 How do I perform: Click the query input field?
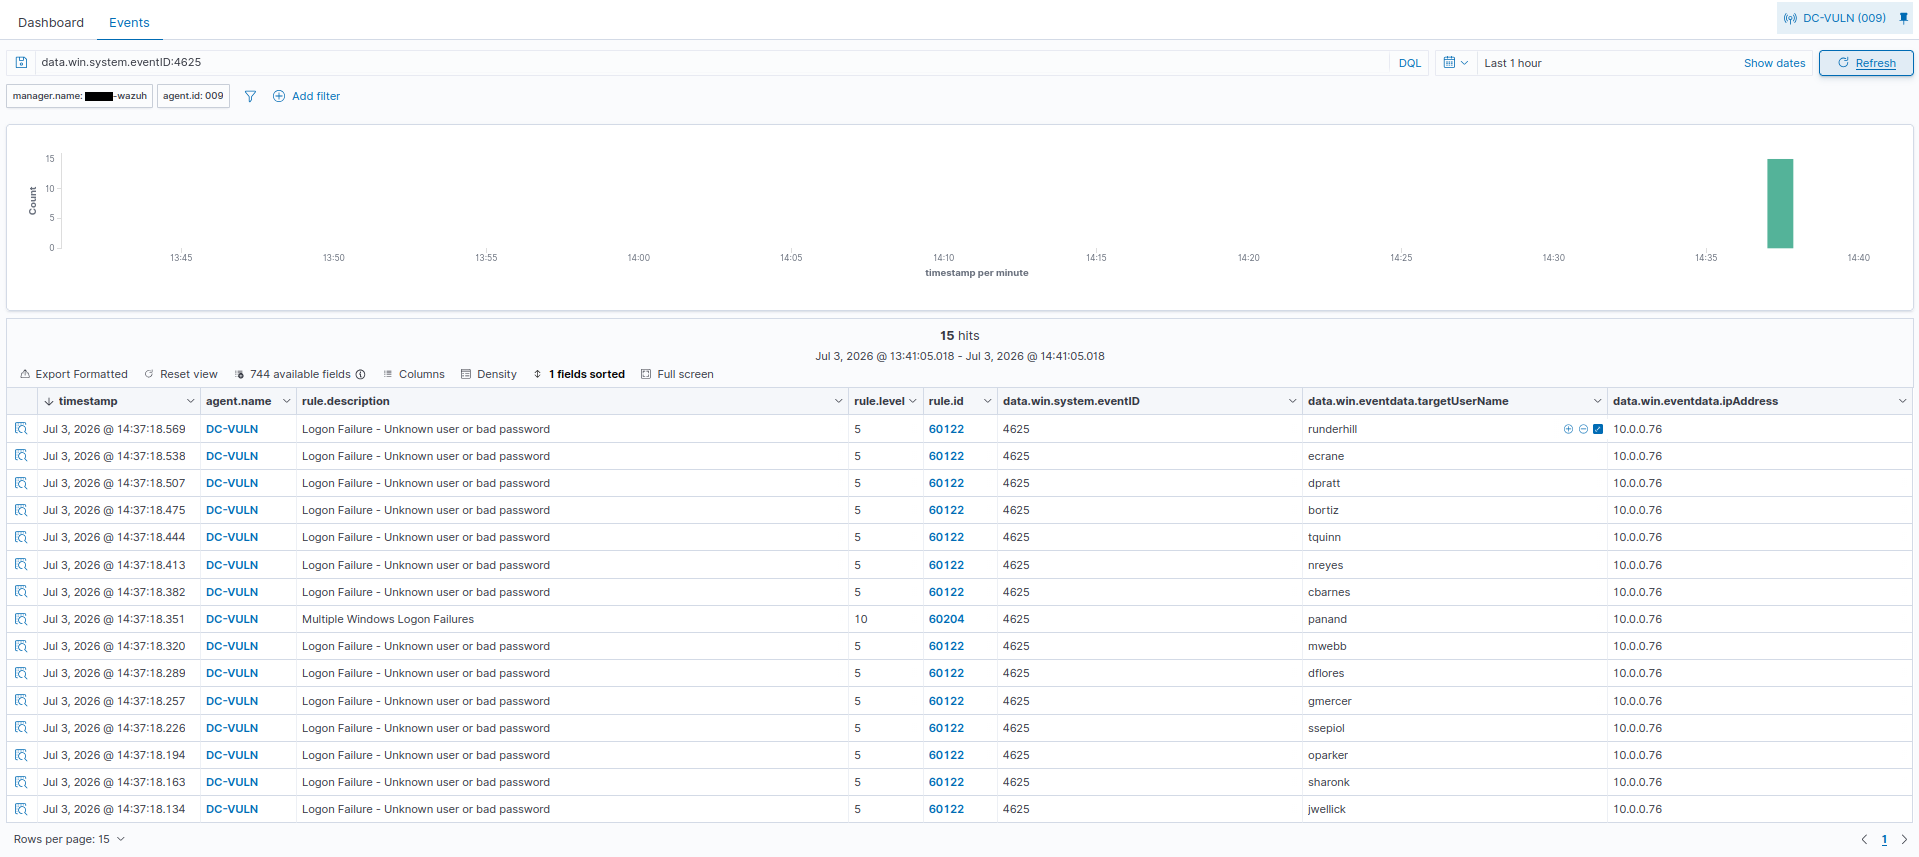(x=711, y=62)
